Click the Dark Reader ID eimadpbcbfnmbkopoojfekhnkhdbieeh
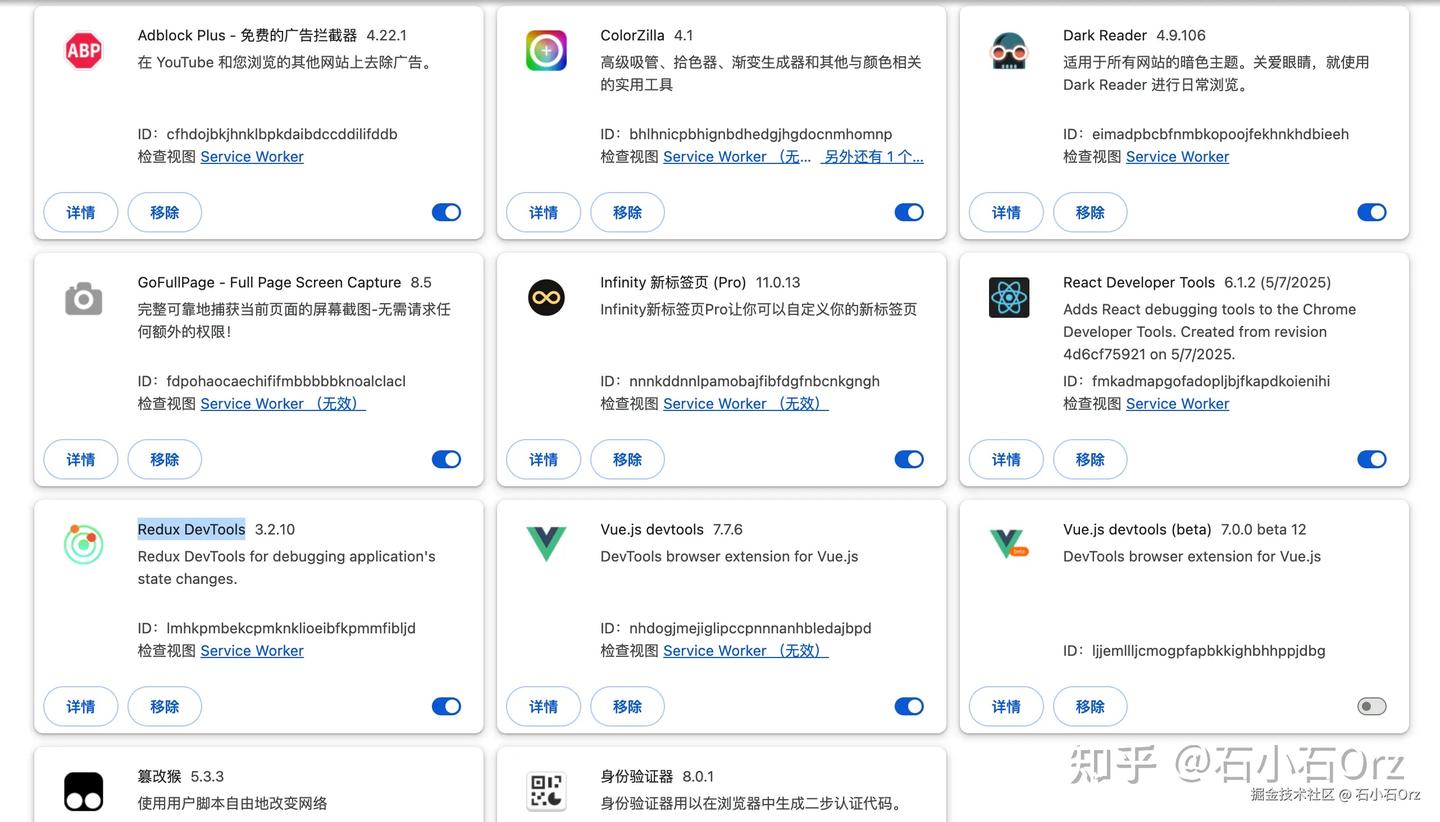This screenshot has width=1440, height=822. click(x=1221, y=134)
